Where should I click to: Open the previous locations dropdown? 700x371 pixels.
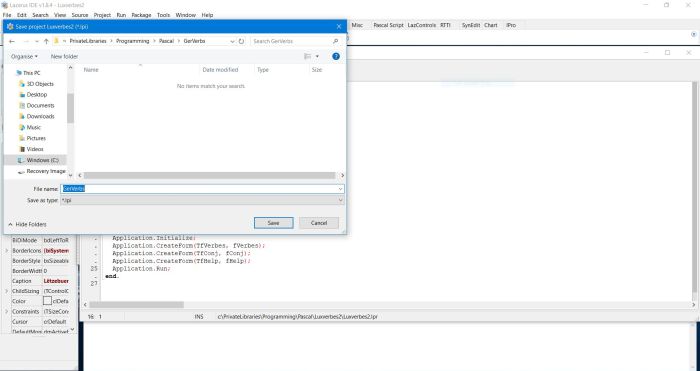(232, 41)
